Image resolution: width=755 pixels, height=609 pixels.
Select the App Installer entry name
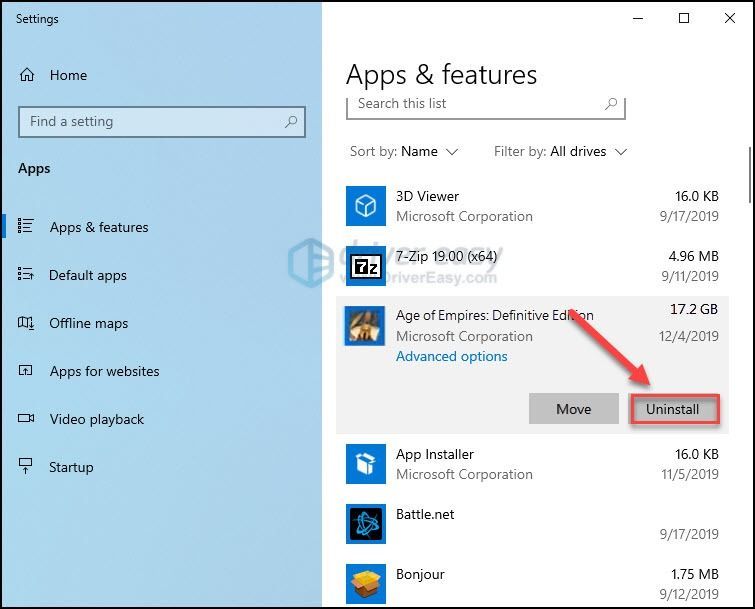[x=435, y=454]
